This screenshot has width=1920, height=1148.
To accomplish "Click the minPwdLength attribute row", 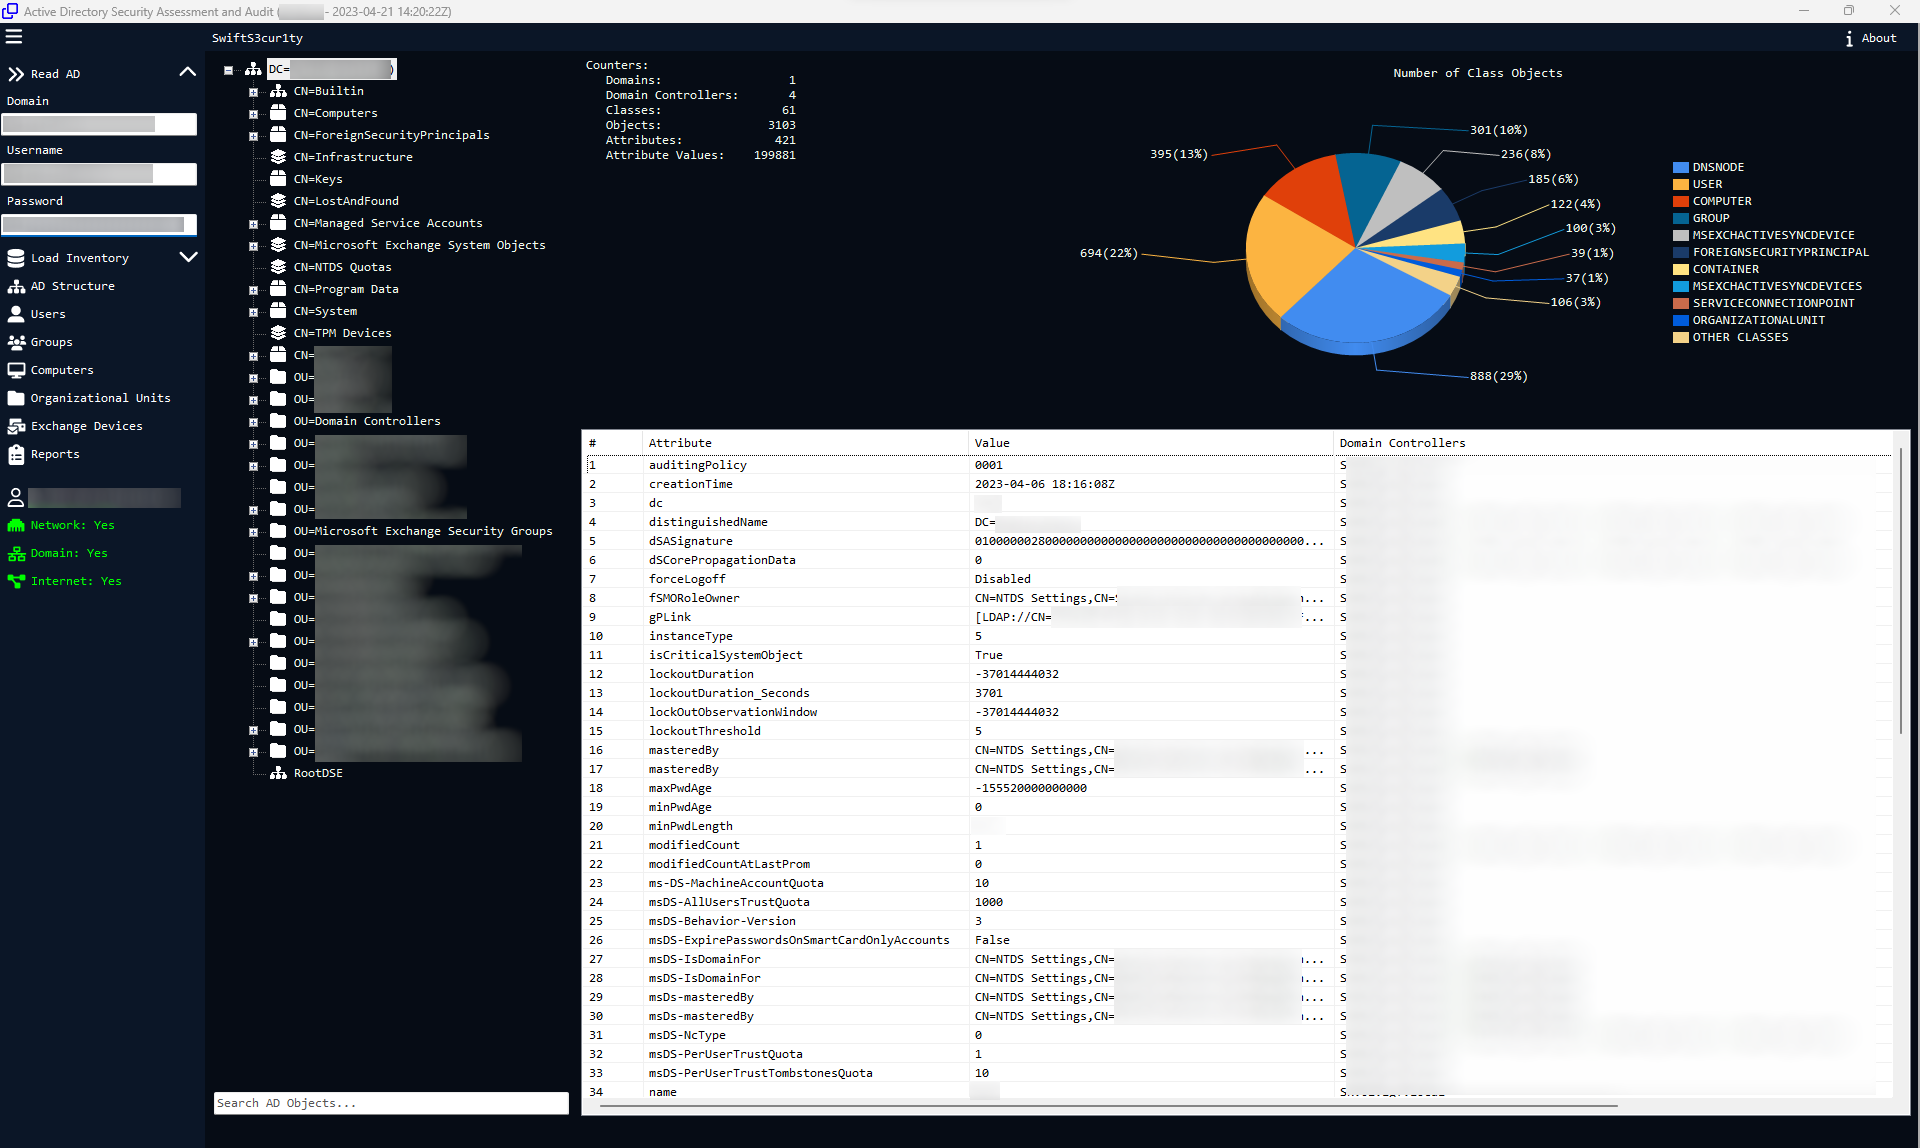I will point(1238,826).
